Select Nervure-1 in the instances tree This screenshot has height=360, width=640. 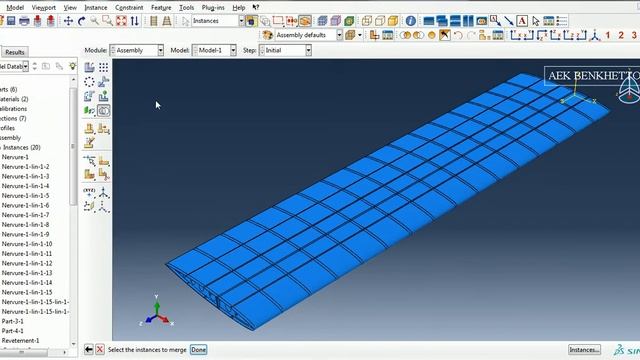pyautogui.click(x=15, y=157)
